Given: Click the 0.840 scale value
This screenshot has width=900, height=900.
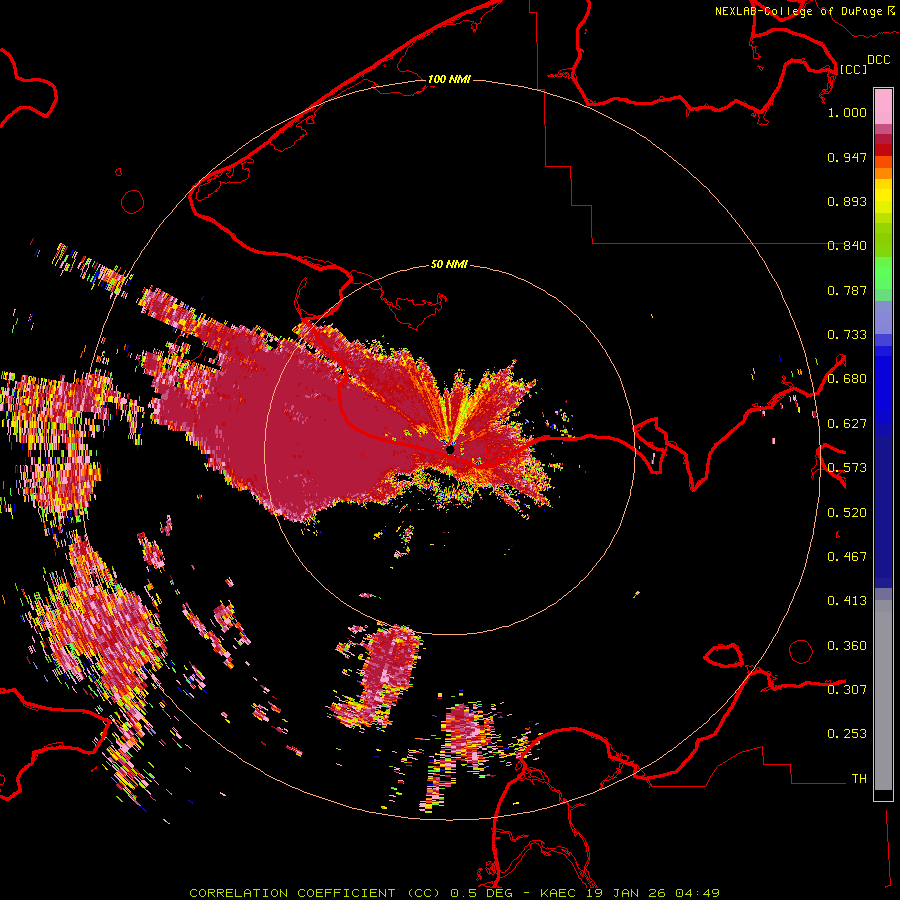Looking at the screenshot, I should tap(847, 246).
